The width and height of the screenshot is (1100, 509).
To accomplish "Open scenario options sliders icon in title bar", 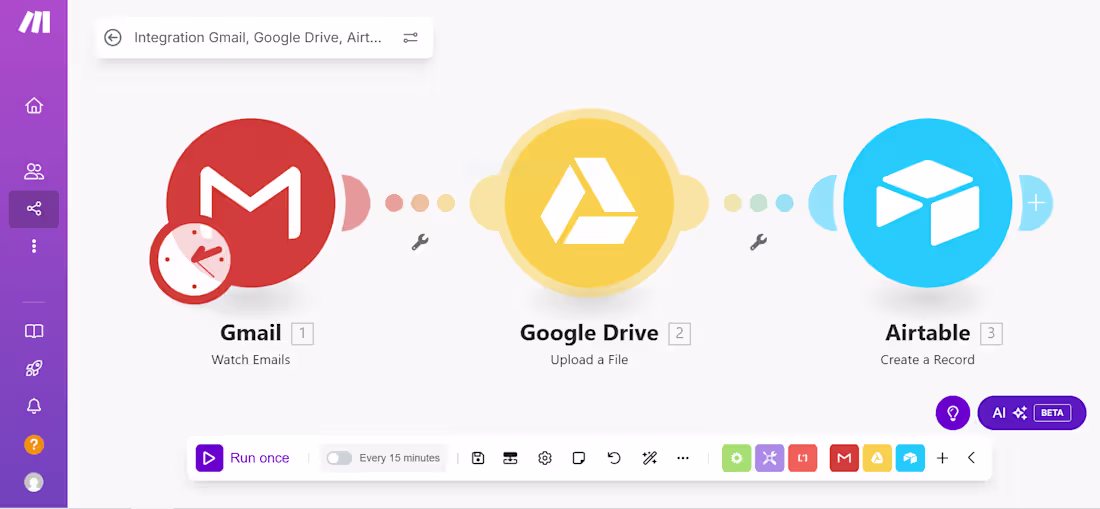I will pyautogui.click(x=410, y=38).
